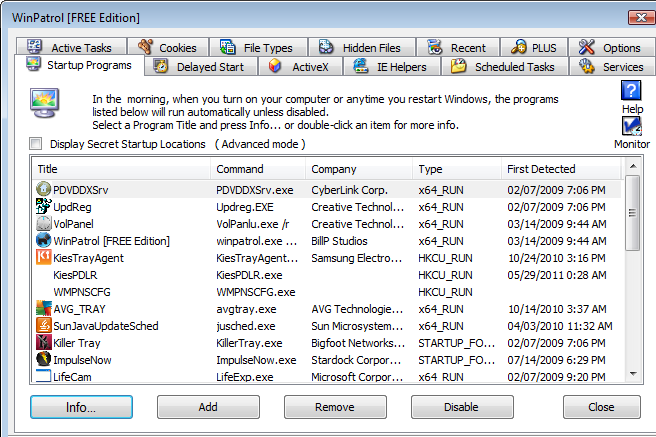Click the Remove button
The image size is (656, 437).
(x=334, y=407)
